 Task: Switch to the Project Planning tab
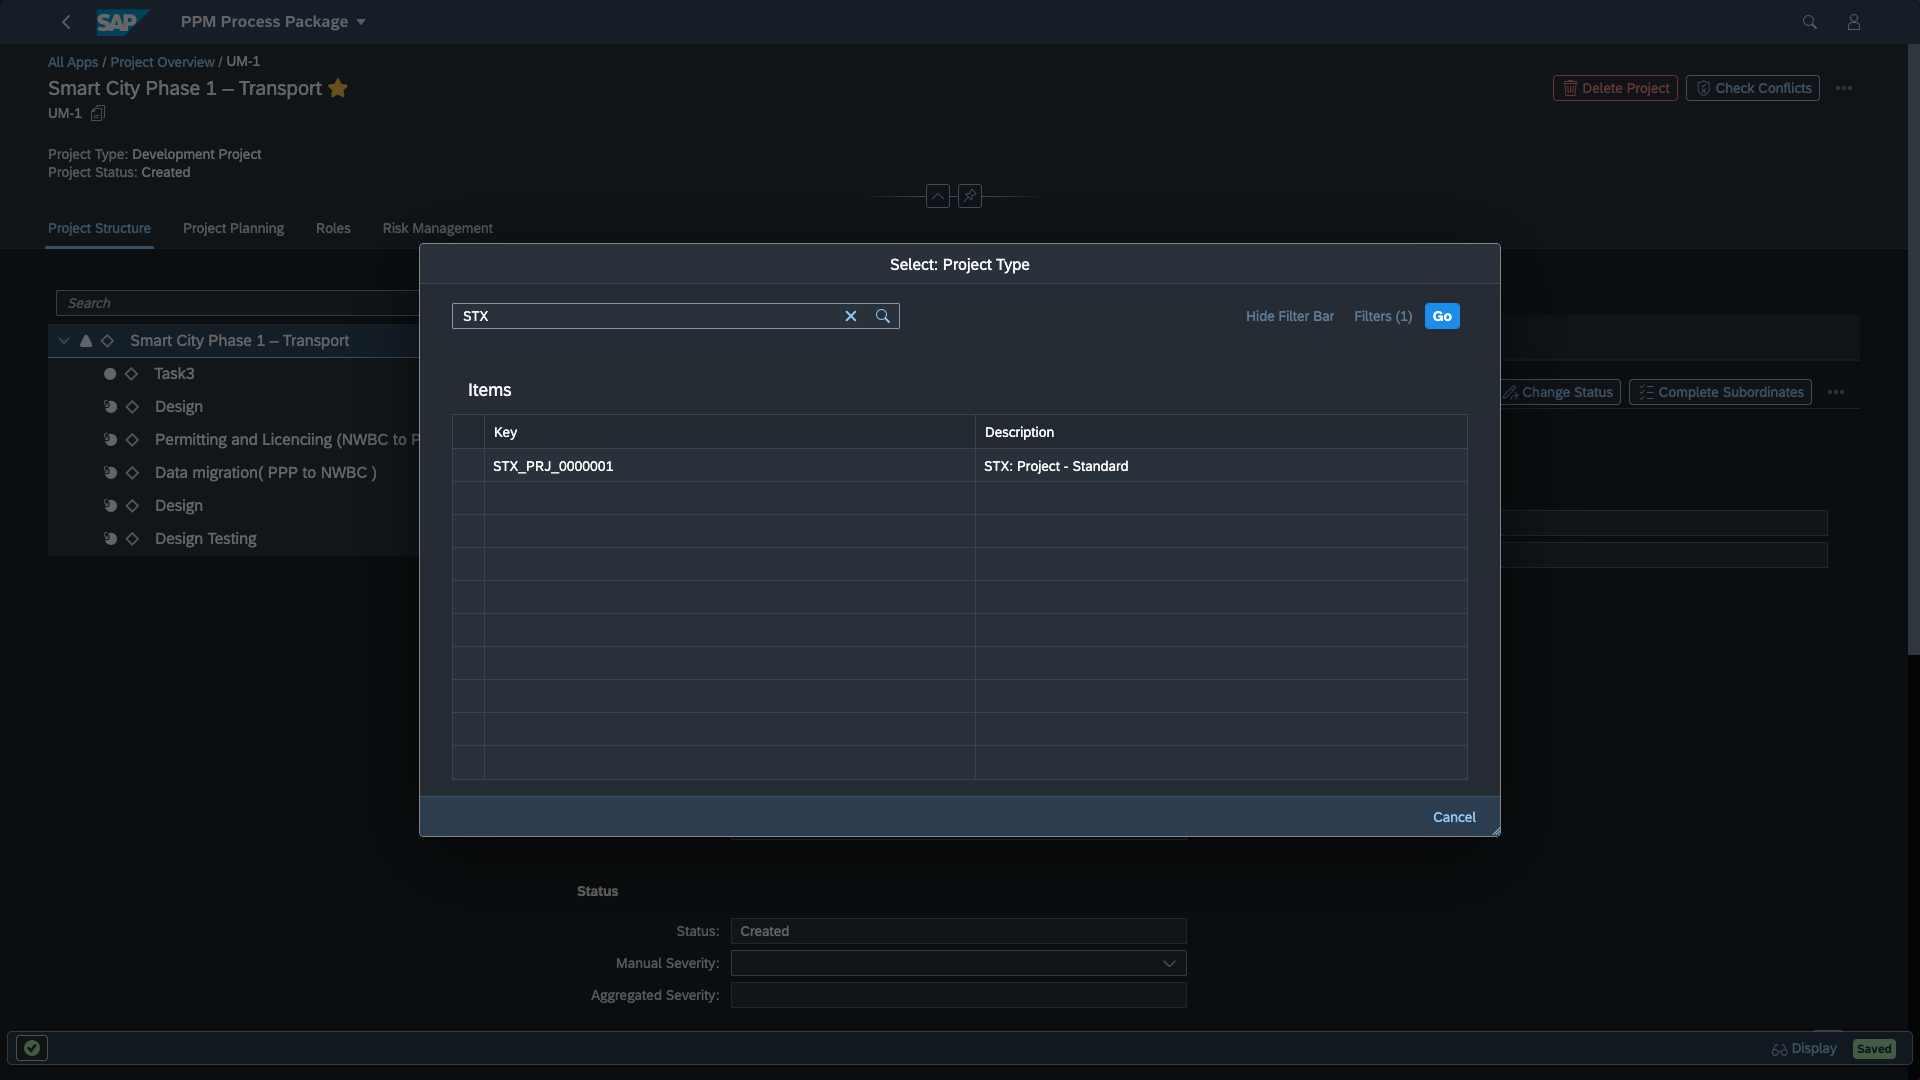233,228
